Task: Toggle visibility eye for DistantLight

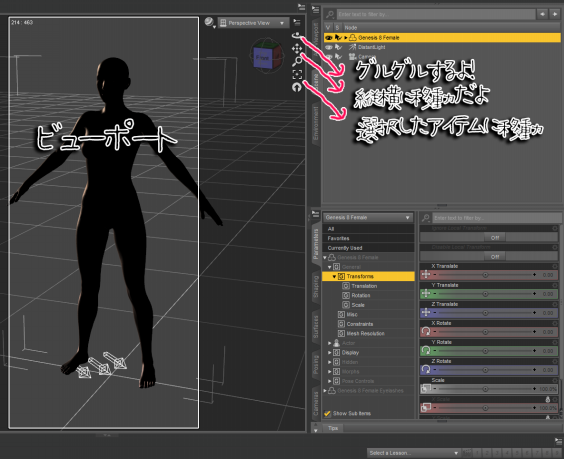Action: coord(329,47)
